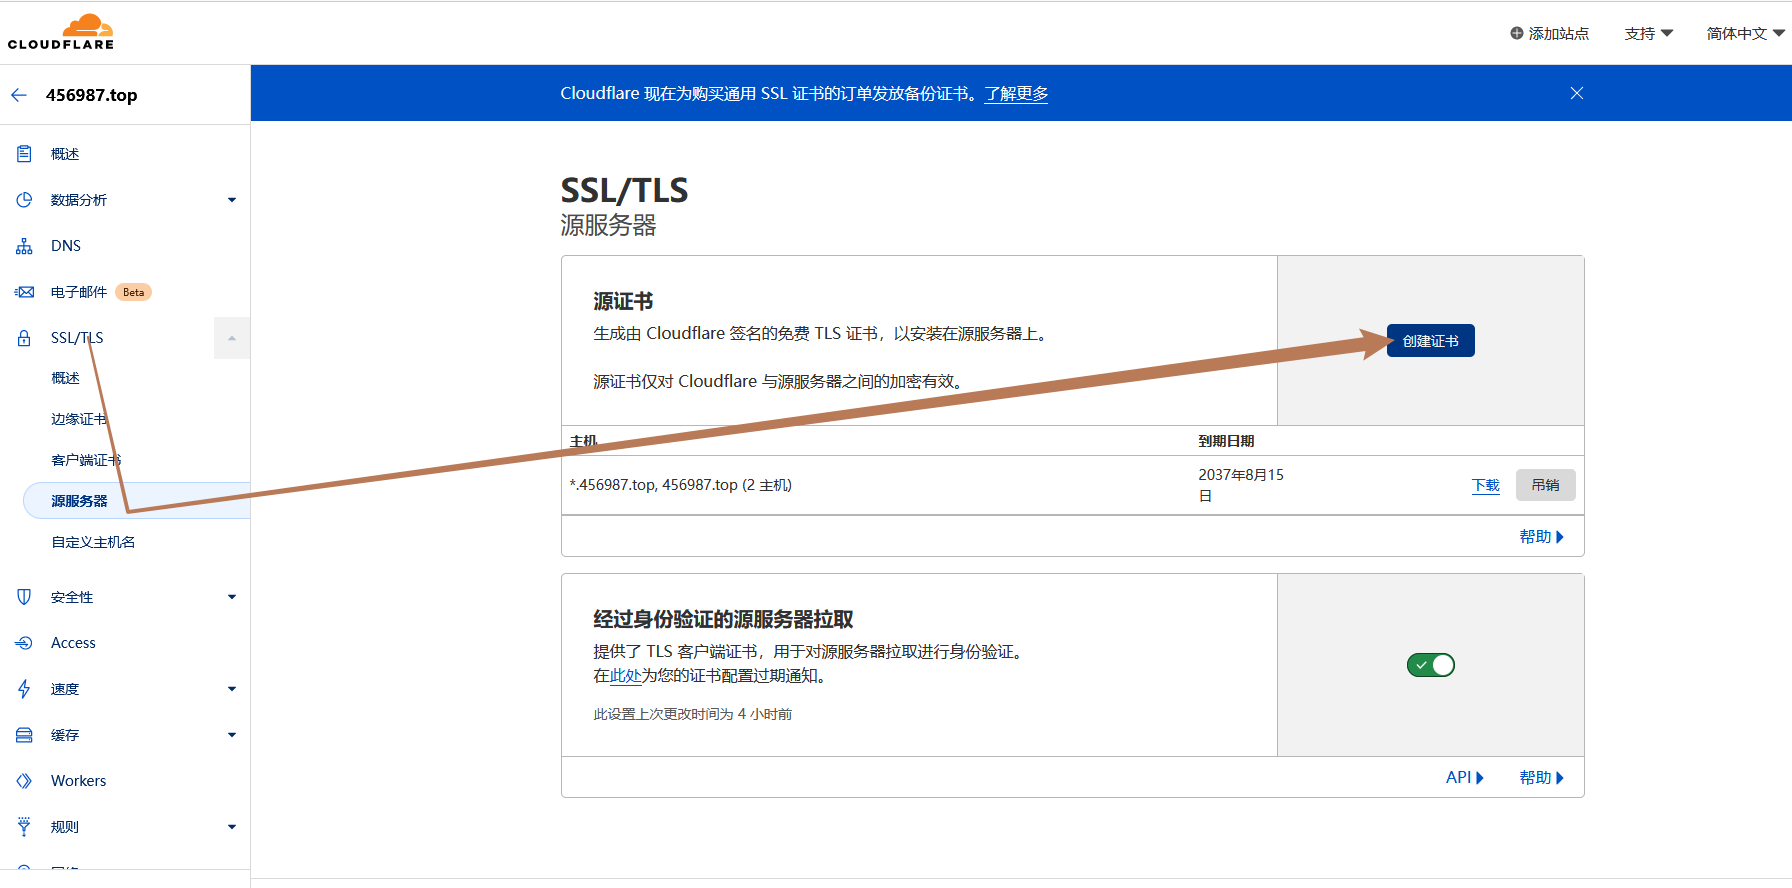Open the DNS sidebar section
1792x888 pixels.
66,246
